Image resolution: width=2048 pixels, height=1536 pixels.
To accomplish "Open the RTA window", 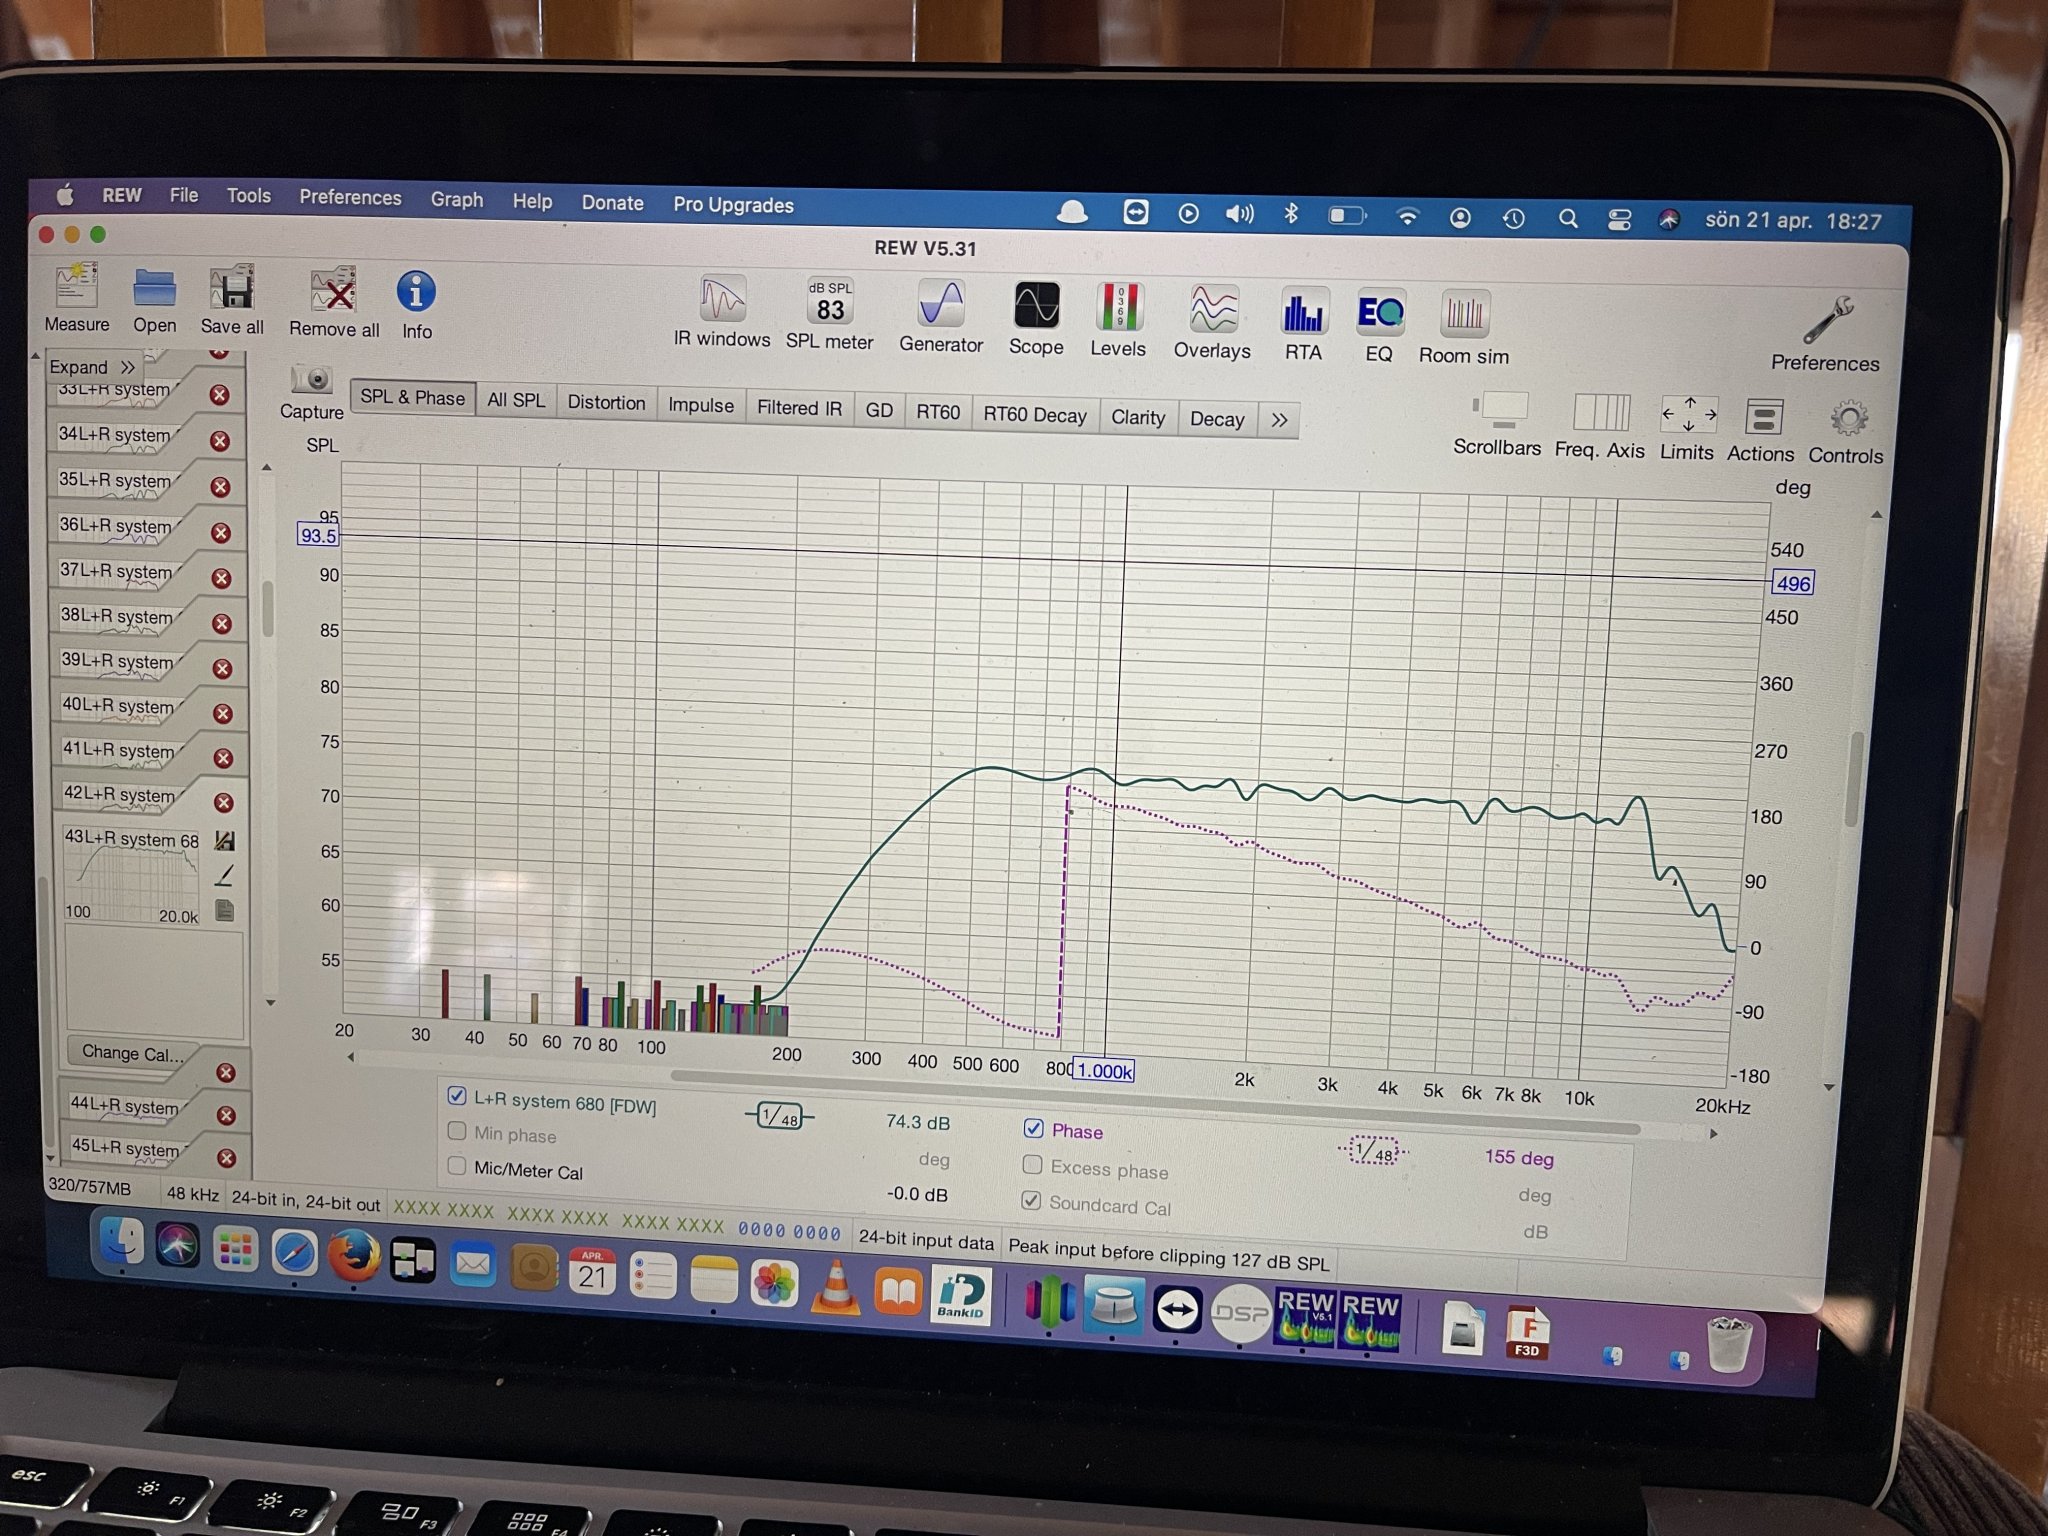I will (x=1303, y=324).
